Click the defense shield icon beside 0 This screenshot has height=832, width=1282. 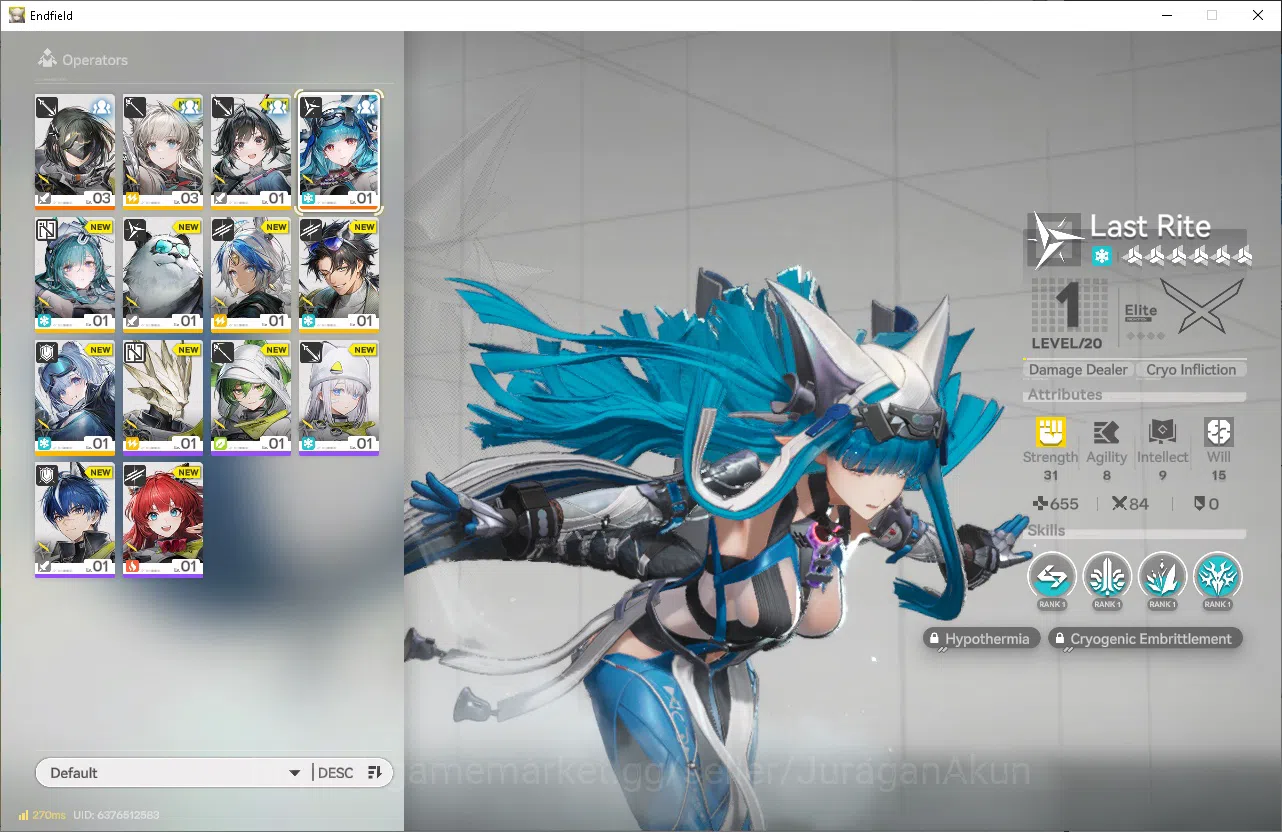(x=1199, y=504)
